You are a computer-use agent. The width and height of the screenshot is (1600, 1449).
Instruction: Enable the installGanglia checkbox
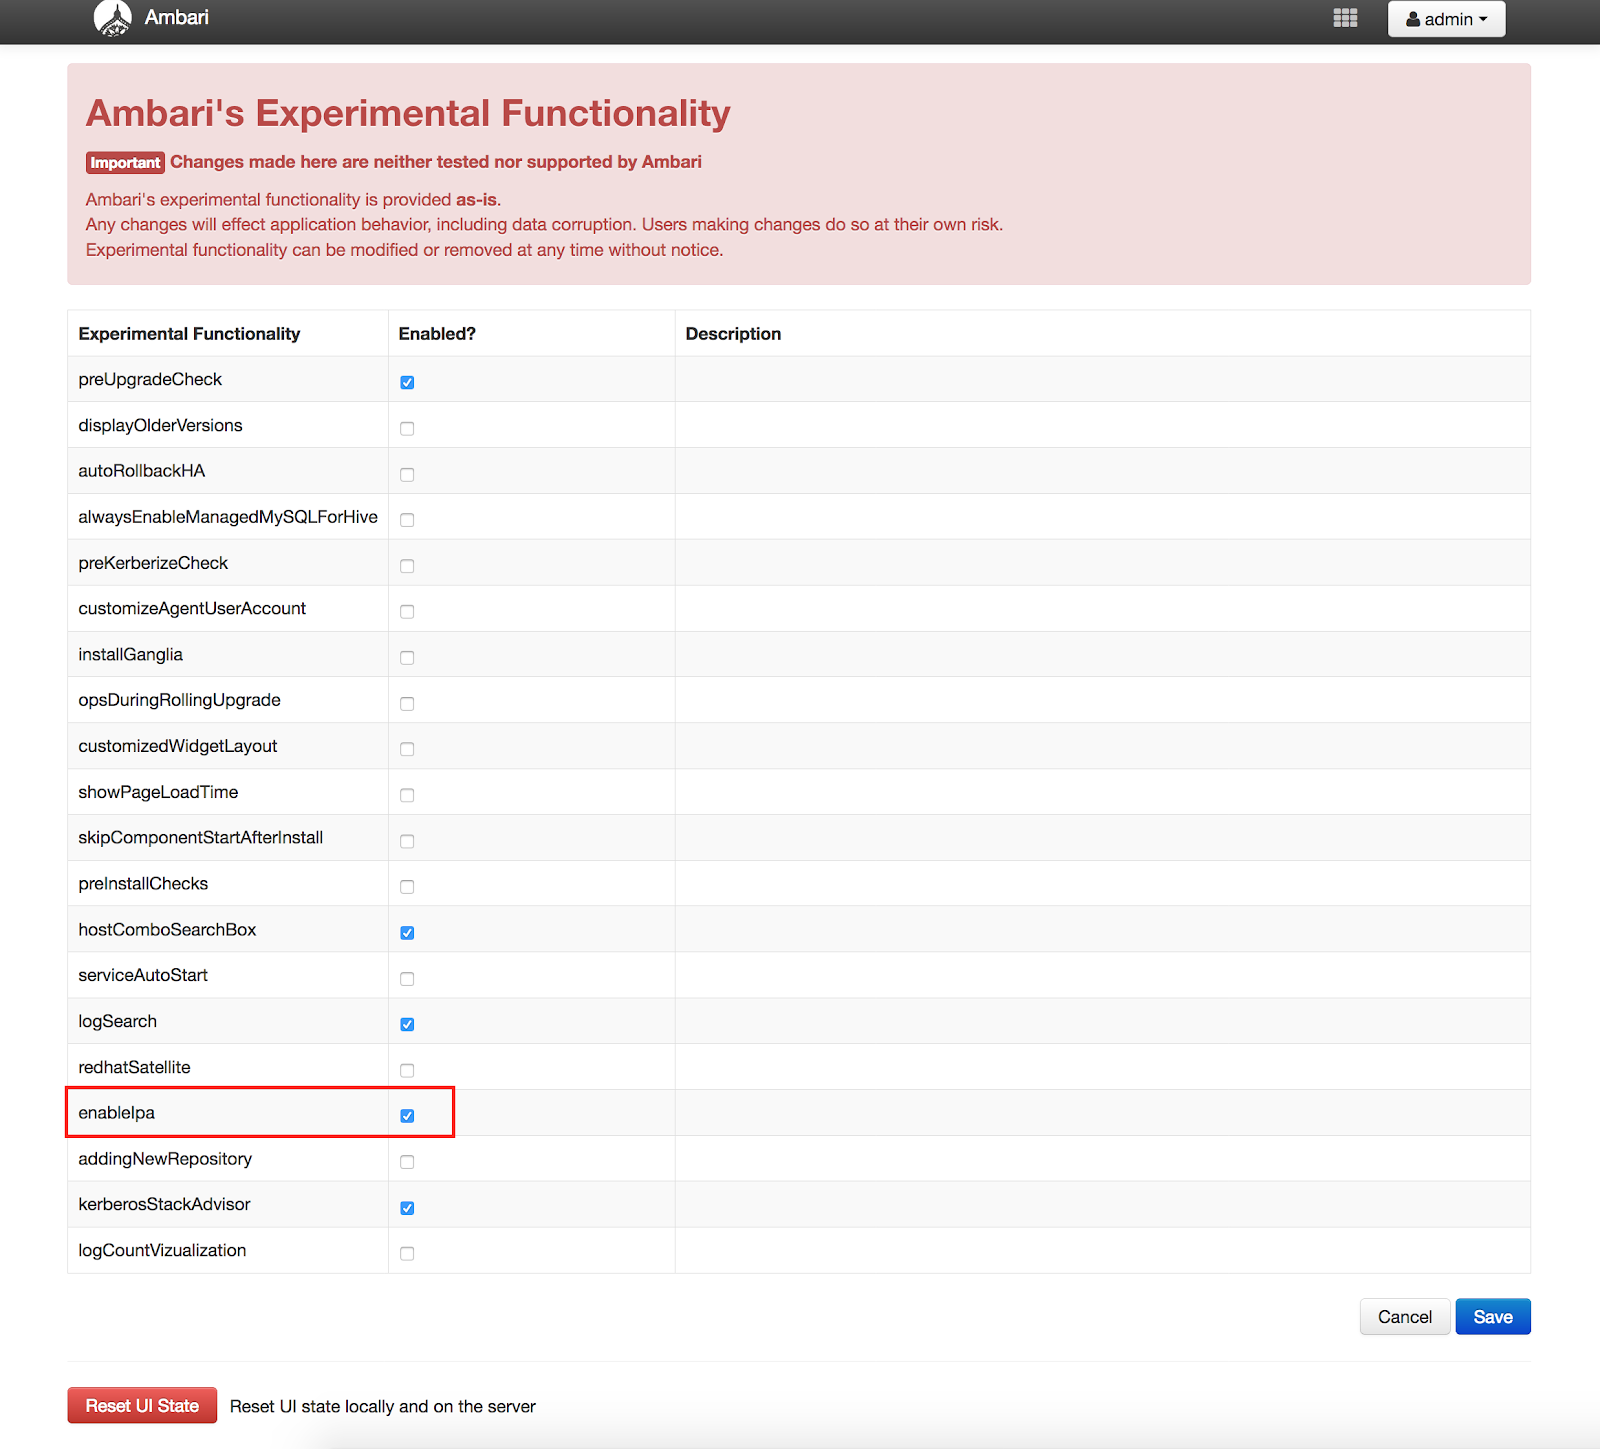click(407, 657)
